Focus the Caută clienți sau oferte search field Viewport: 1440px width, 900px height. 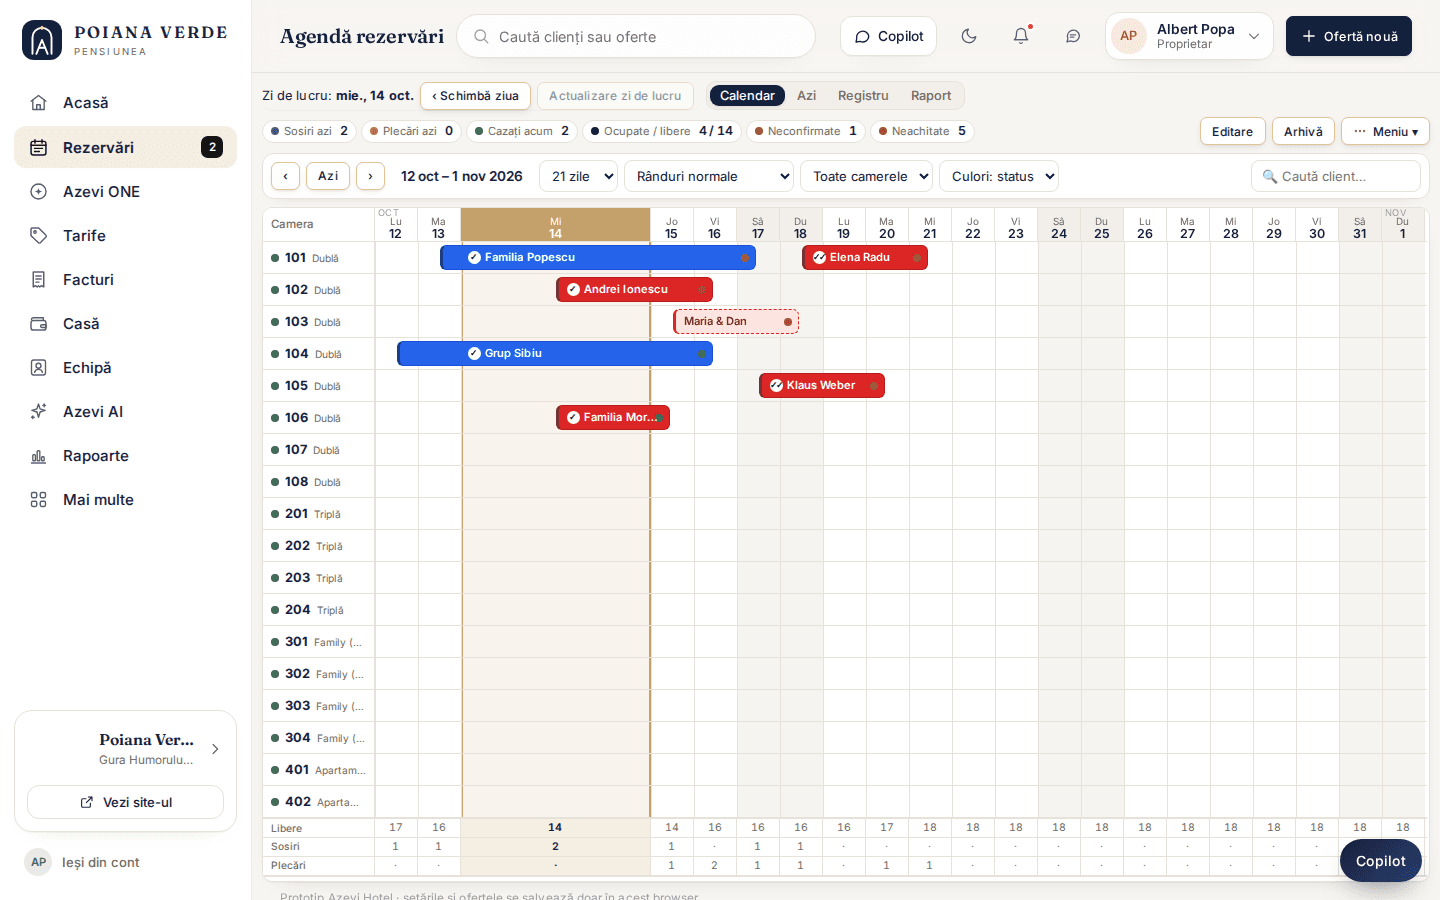636,36
